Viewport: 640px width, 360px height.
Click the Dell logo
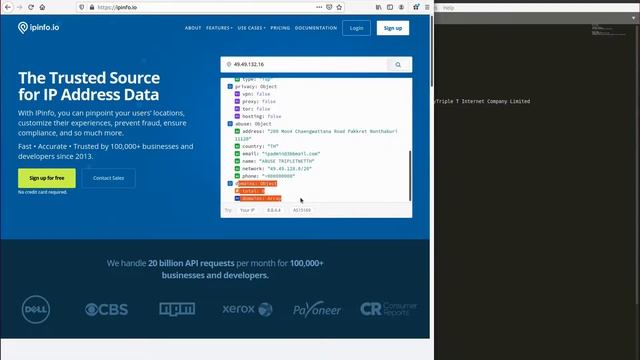coord(36,309)
